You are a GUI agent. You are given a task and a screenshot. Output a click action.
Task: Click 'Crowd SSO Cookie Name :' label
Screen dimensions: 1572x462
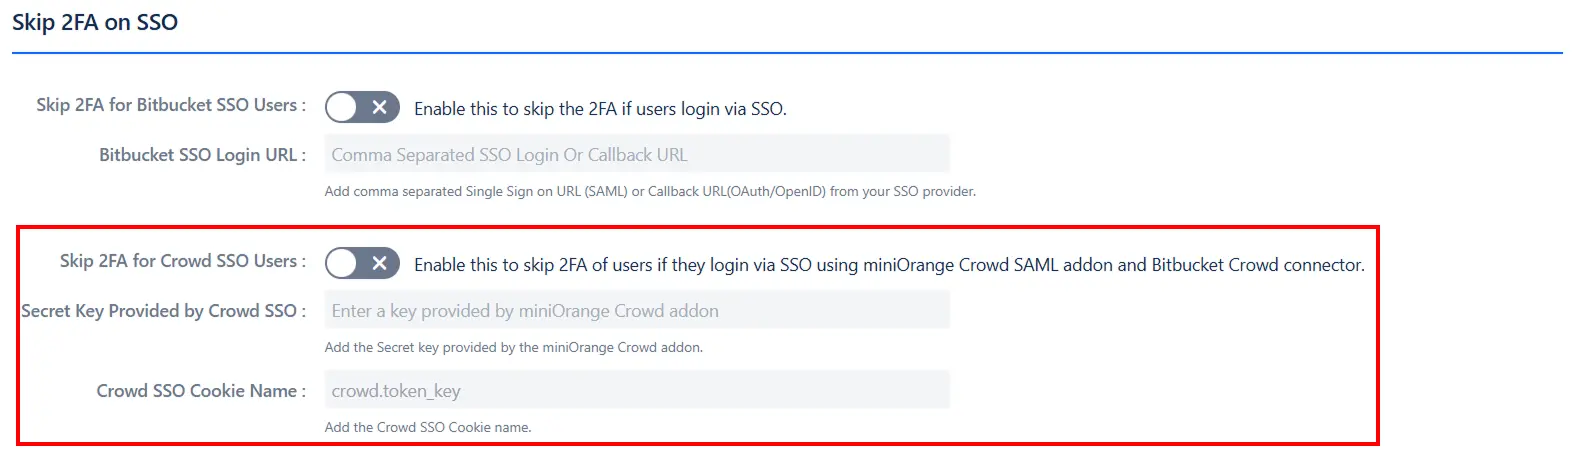[201, 391]
